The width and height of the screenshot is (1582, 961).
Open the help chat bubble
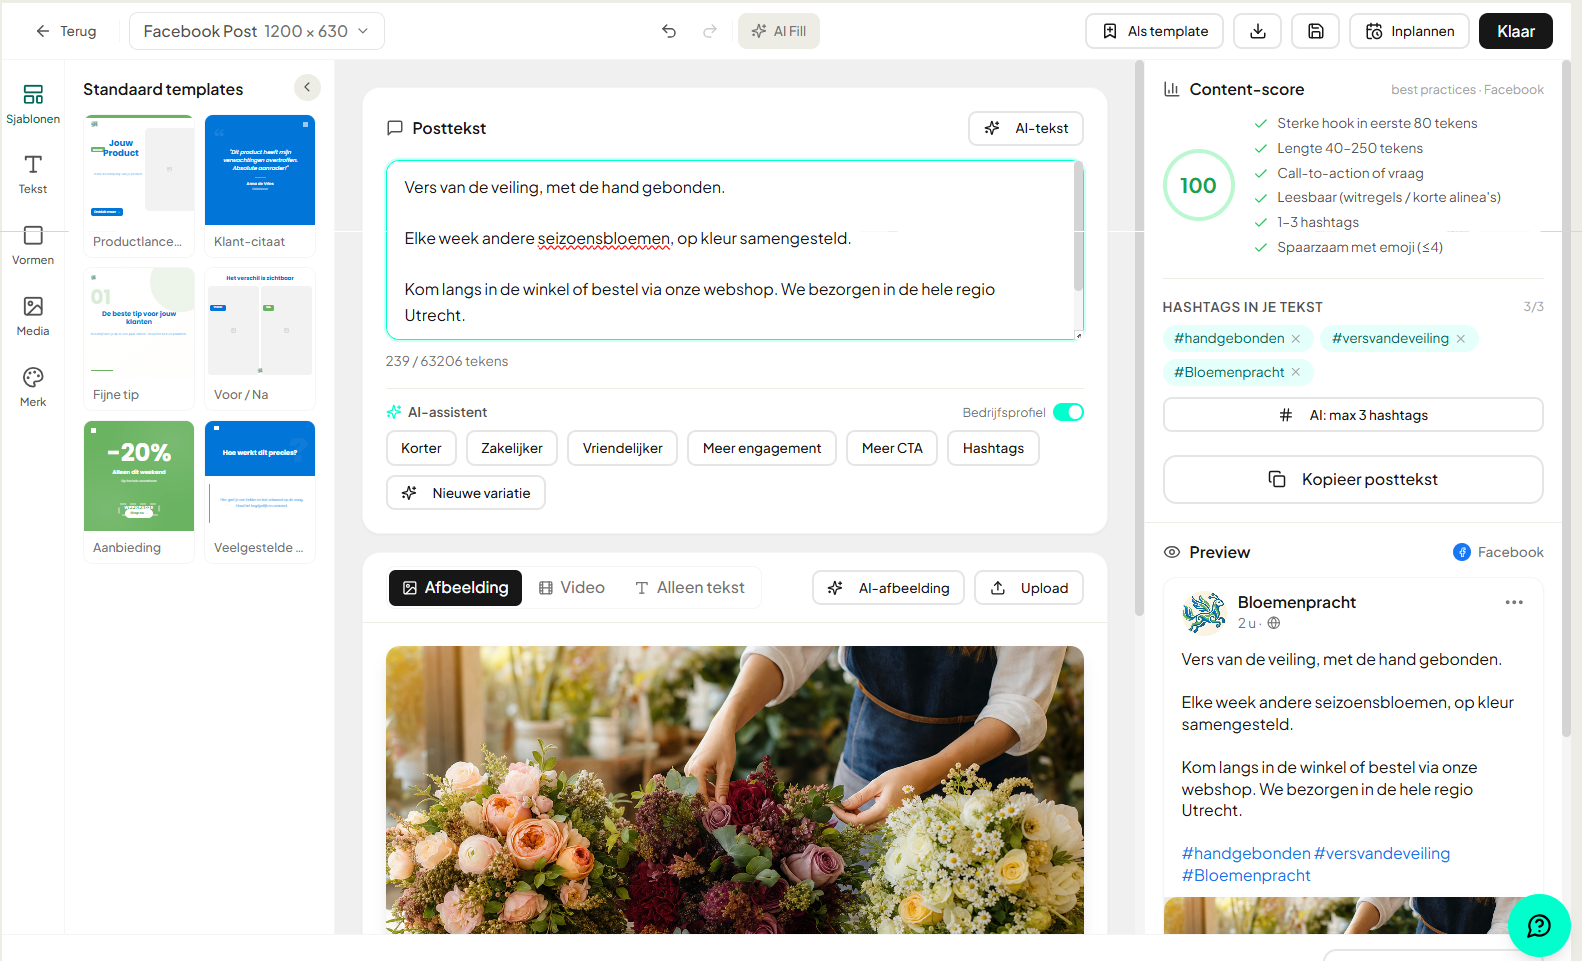[1539, 926]
